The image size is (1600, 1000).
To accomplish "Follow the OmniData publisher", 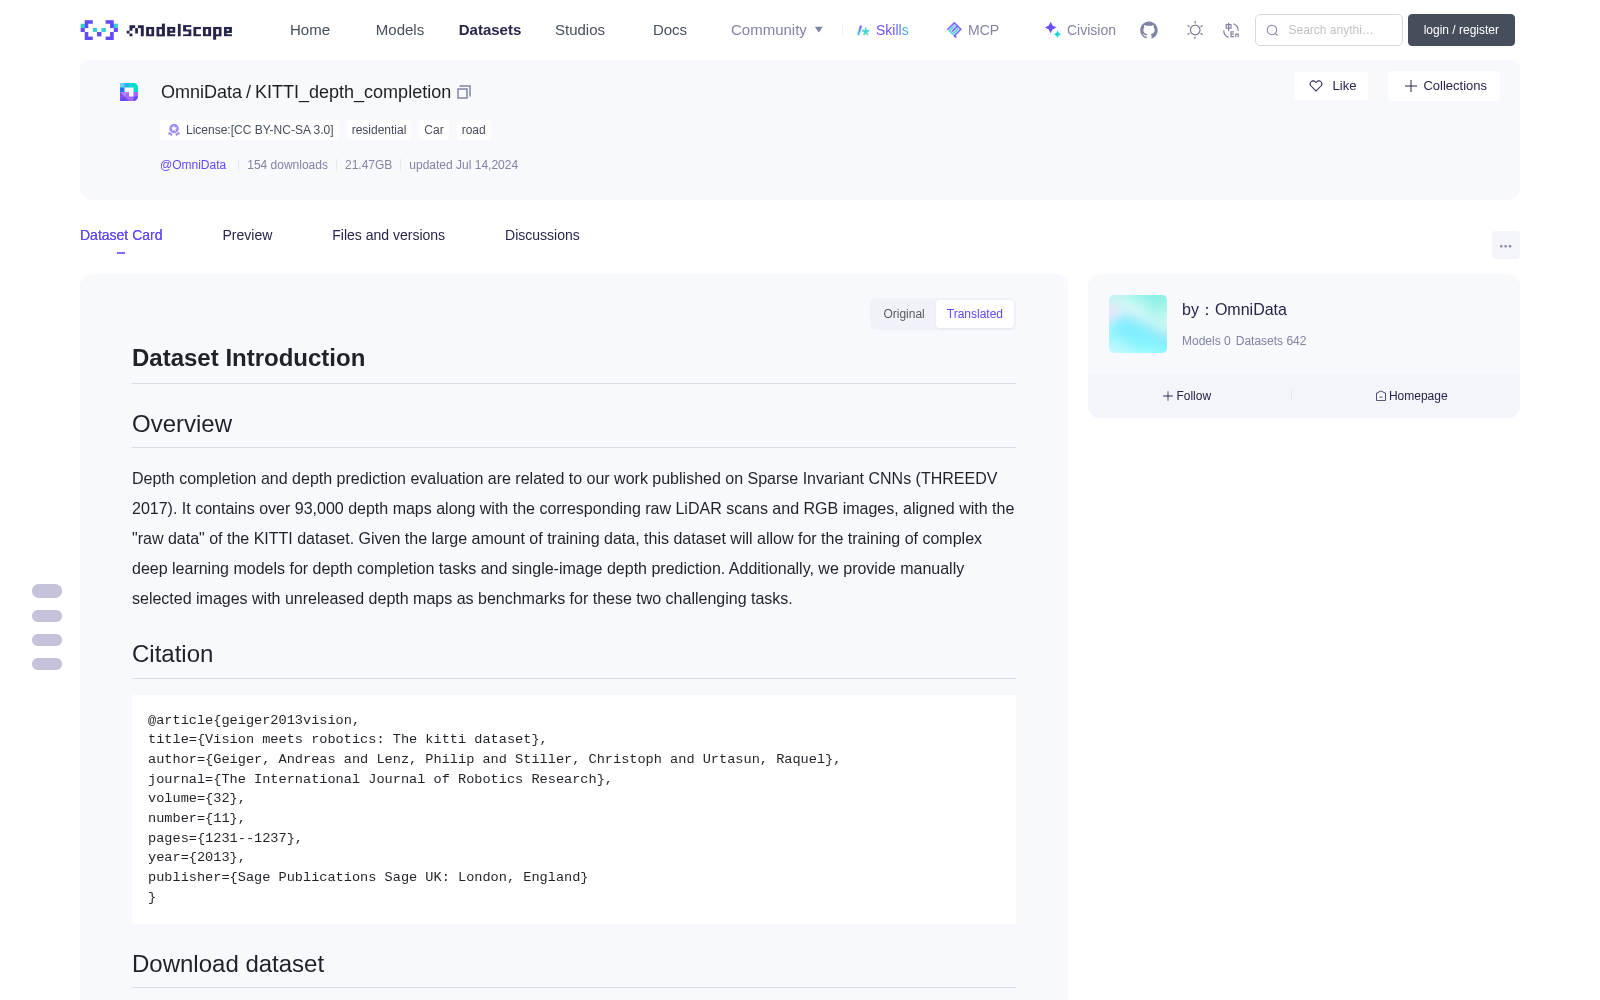I will point(1187,396).
